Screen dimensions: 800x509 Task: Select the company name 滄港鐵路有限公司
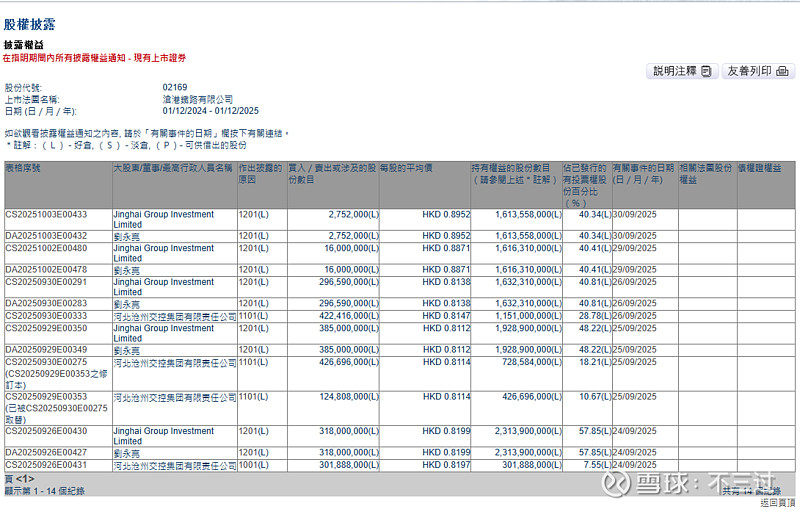198,99
